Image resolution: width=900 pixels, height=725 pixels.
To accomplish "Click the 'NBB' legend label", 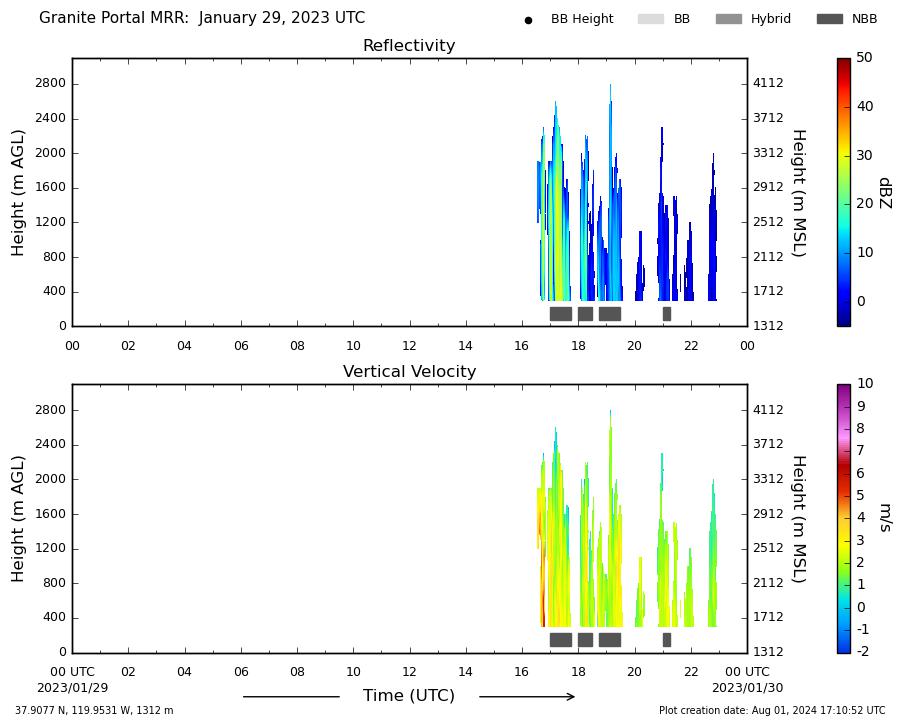I will [x=864, y=19].
